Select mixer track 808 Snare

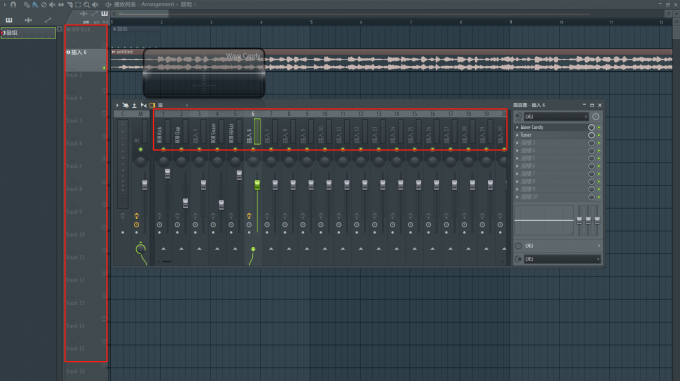(x=216, y=131)
